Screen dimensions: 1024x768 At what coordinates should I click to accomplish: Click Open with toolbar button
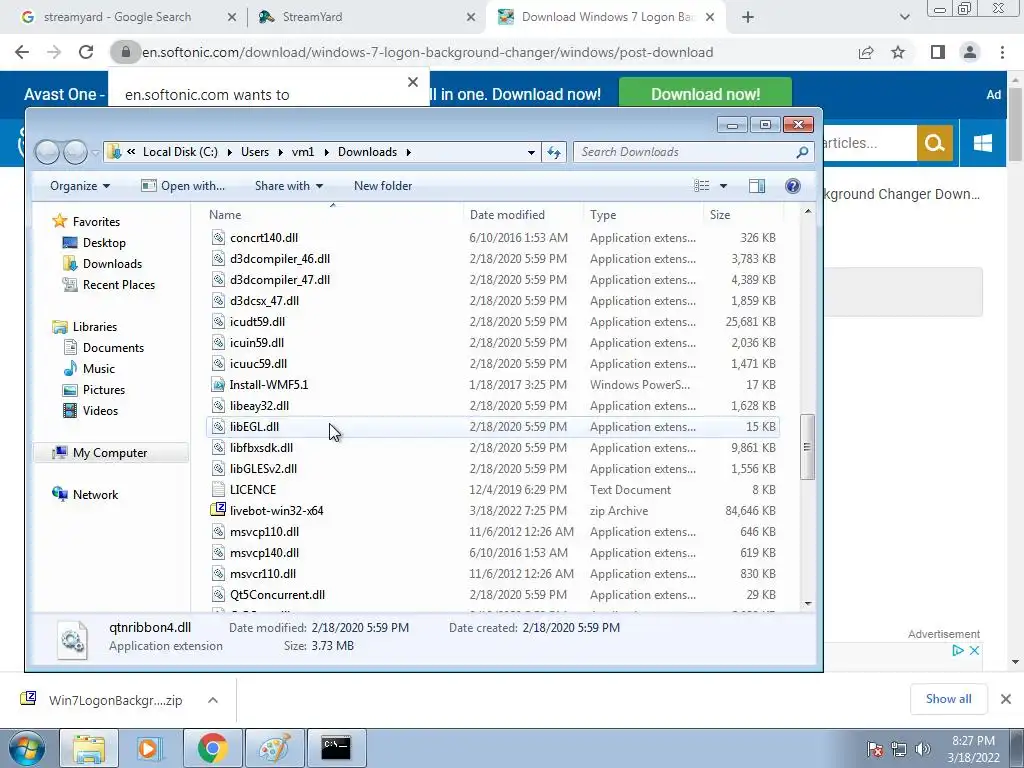tap(184, 186)
